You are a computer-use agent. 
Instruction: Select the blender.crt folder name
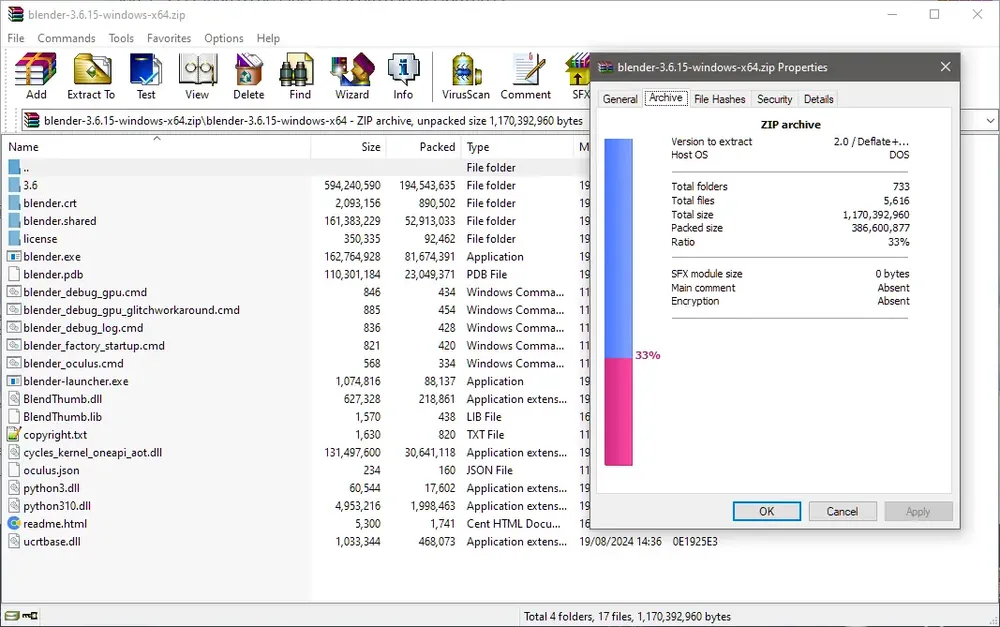[50, 203]
